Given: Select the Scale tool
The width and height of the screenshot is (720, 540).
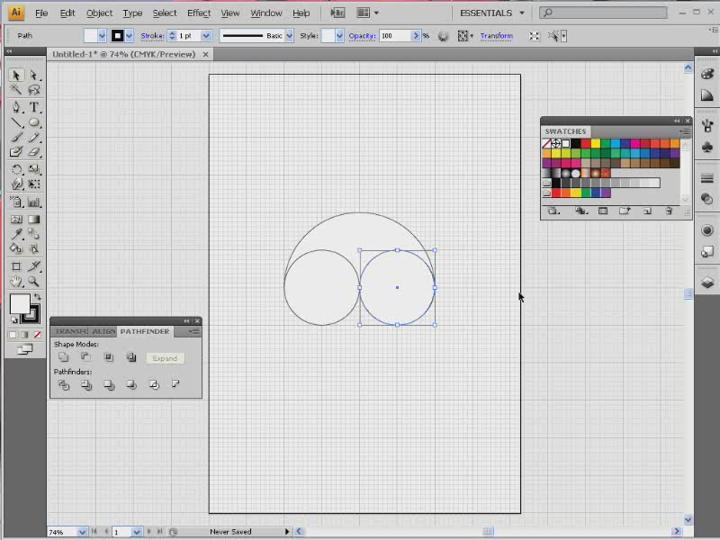Looking at the screenshot, I should coord(34,169).
